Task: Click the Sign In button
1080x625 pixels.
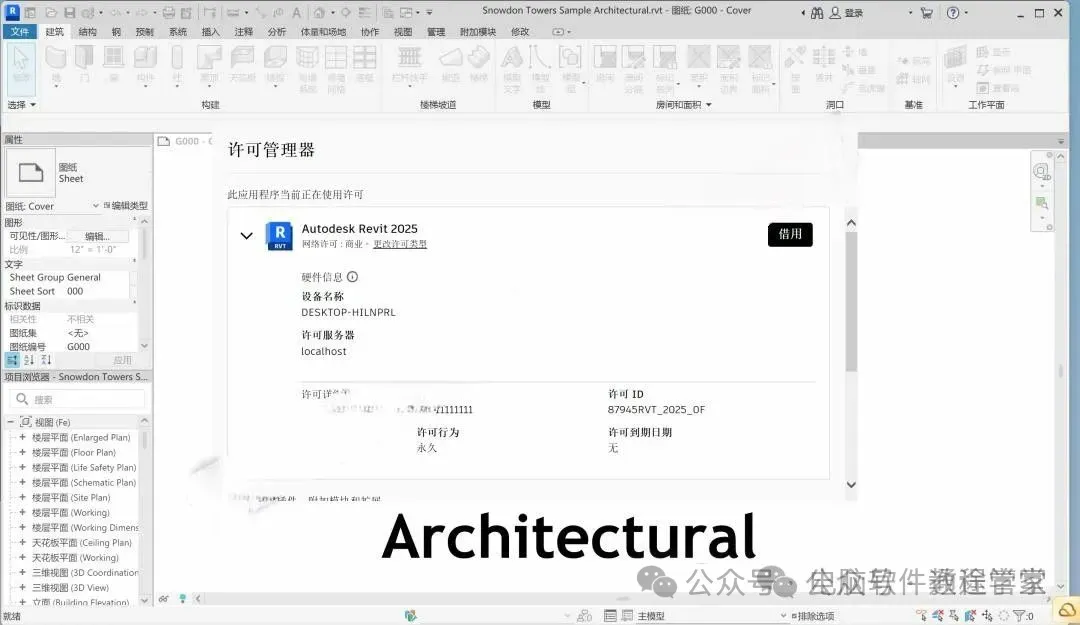Action: pyautogui.click(x=847, y=12)
